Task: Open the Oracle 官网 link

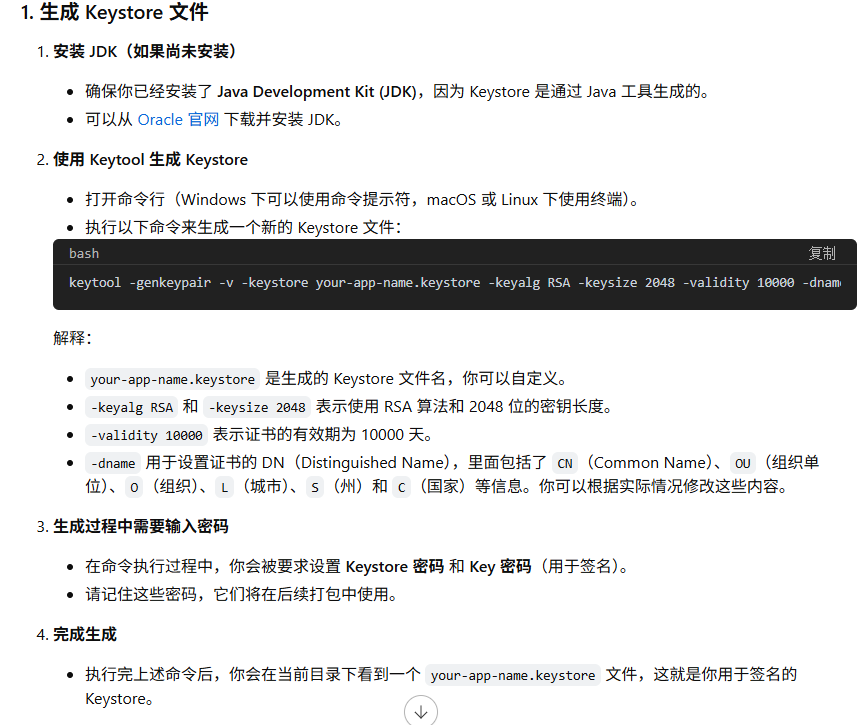Action: [178, 119]
